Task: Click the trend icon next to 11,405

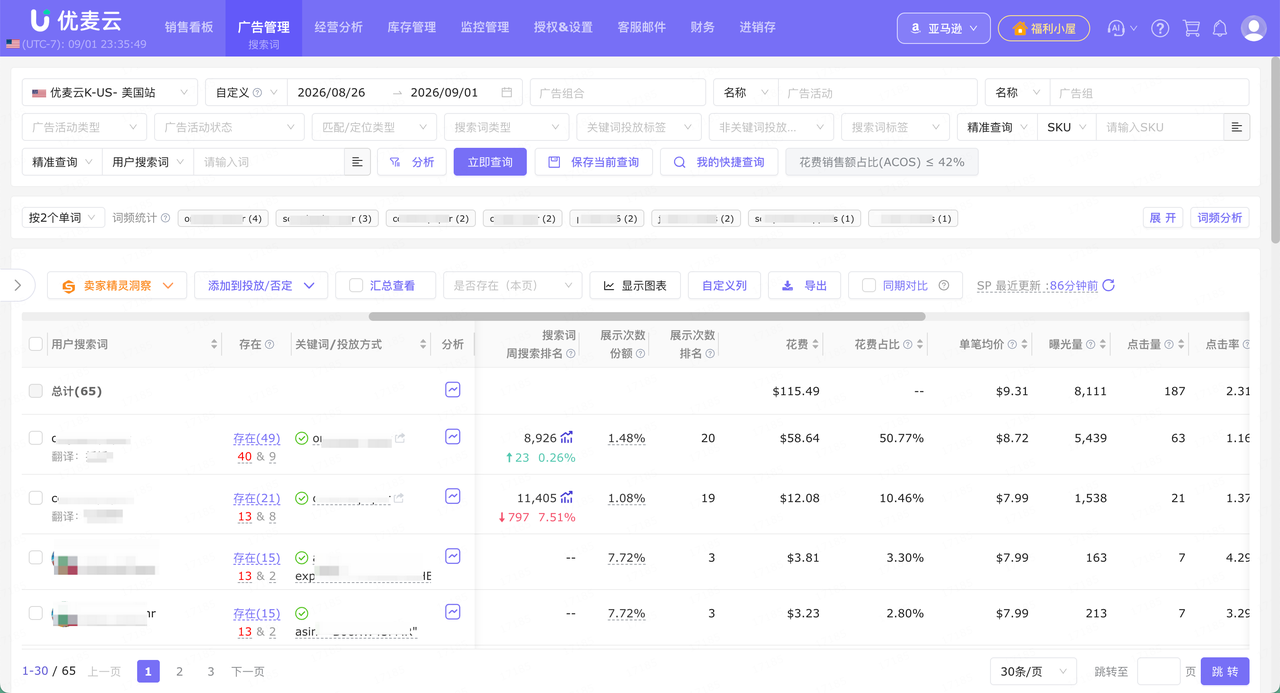Action: point(567,497)
